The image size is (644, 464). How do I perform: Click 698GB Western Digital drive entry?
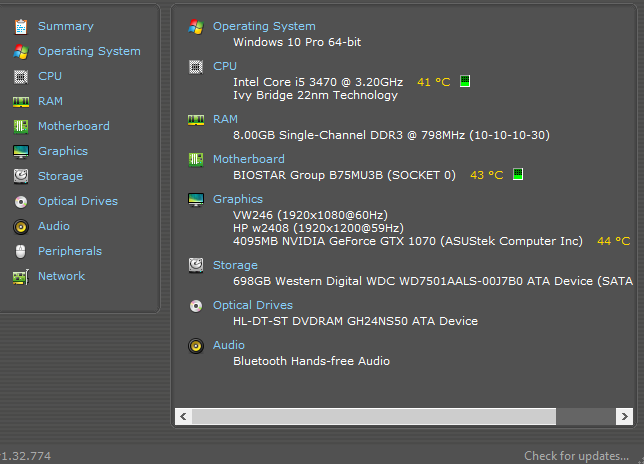coord(433,281)
